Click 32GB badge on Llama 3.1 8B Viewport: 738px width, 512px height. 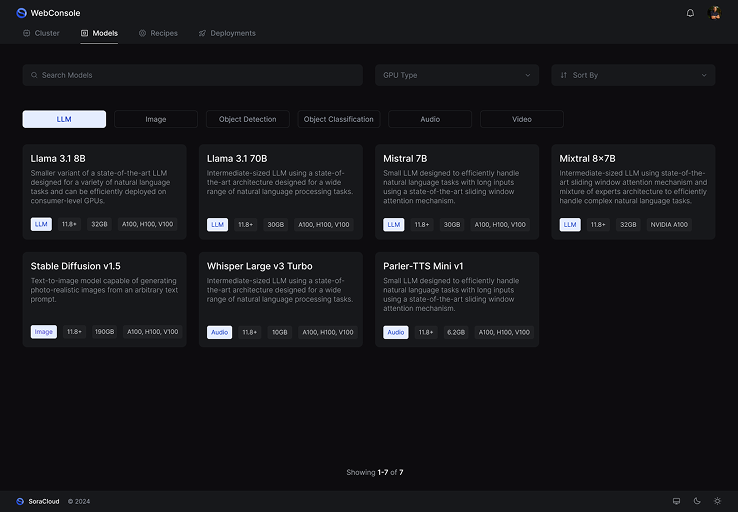99,224
